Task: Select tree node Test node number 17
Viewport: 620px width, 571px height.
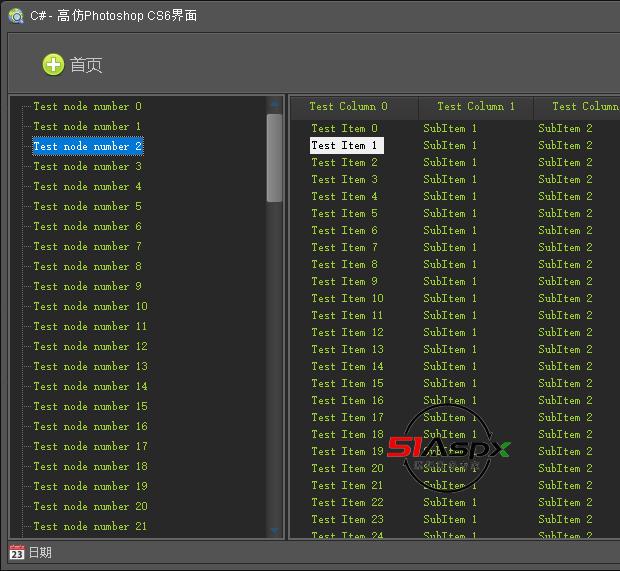Action: point(91,446)
